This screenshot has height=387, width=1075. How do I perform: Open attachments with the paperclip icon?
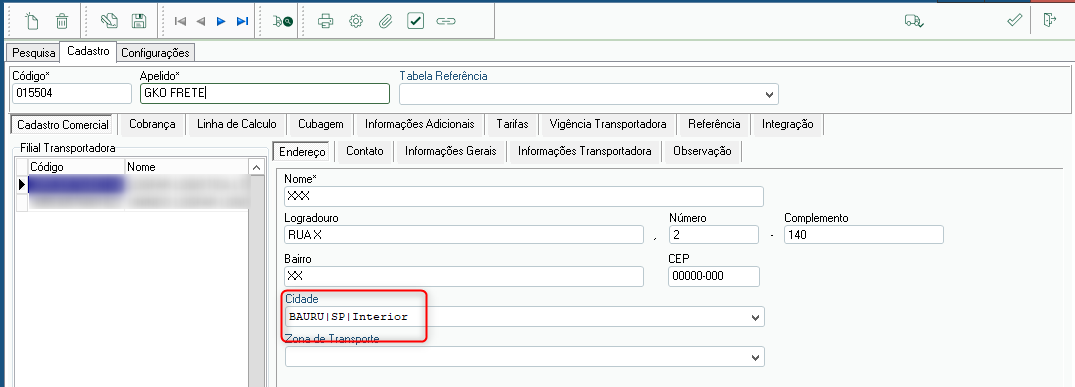pyautogui.click(x=385, y=21)
